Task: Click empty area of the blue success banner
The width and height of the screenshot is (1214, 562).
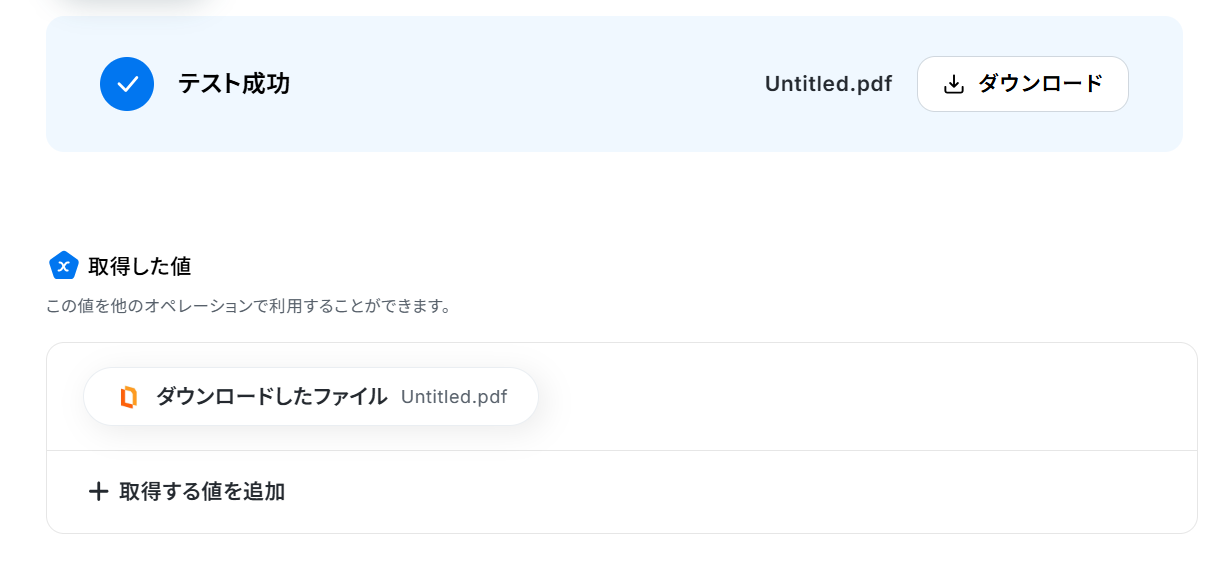Action: pos(520,84)
